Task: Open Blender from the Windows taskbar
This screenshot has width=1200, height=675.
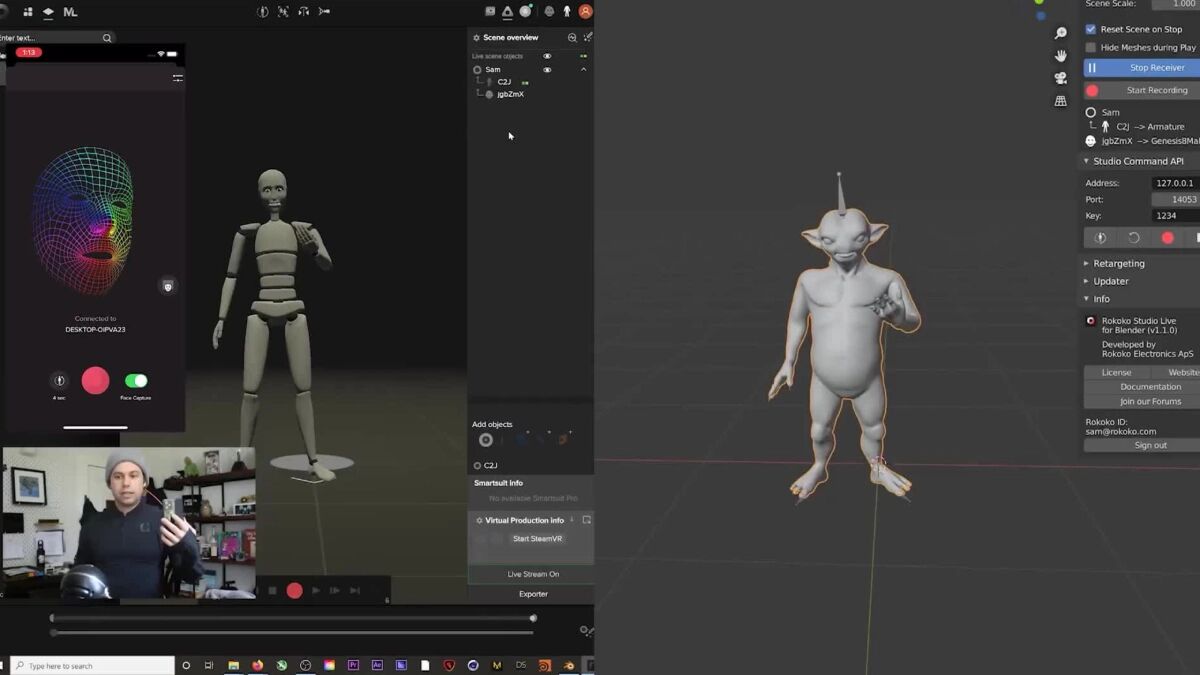Action: tap(569, 665)
